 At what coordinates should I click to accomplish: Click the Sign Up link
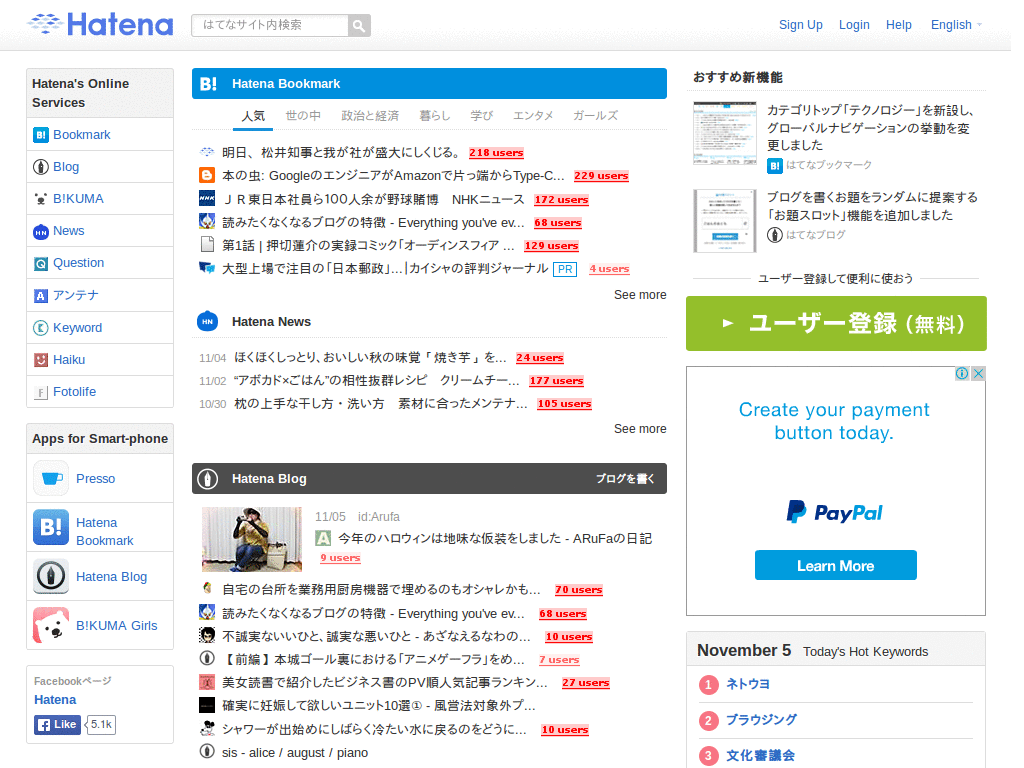click(x=801, y=25)
